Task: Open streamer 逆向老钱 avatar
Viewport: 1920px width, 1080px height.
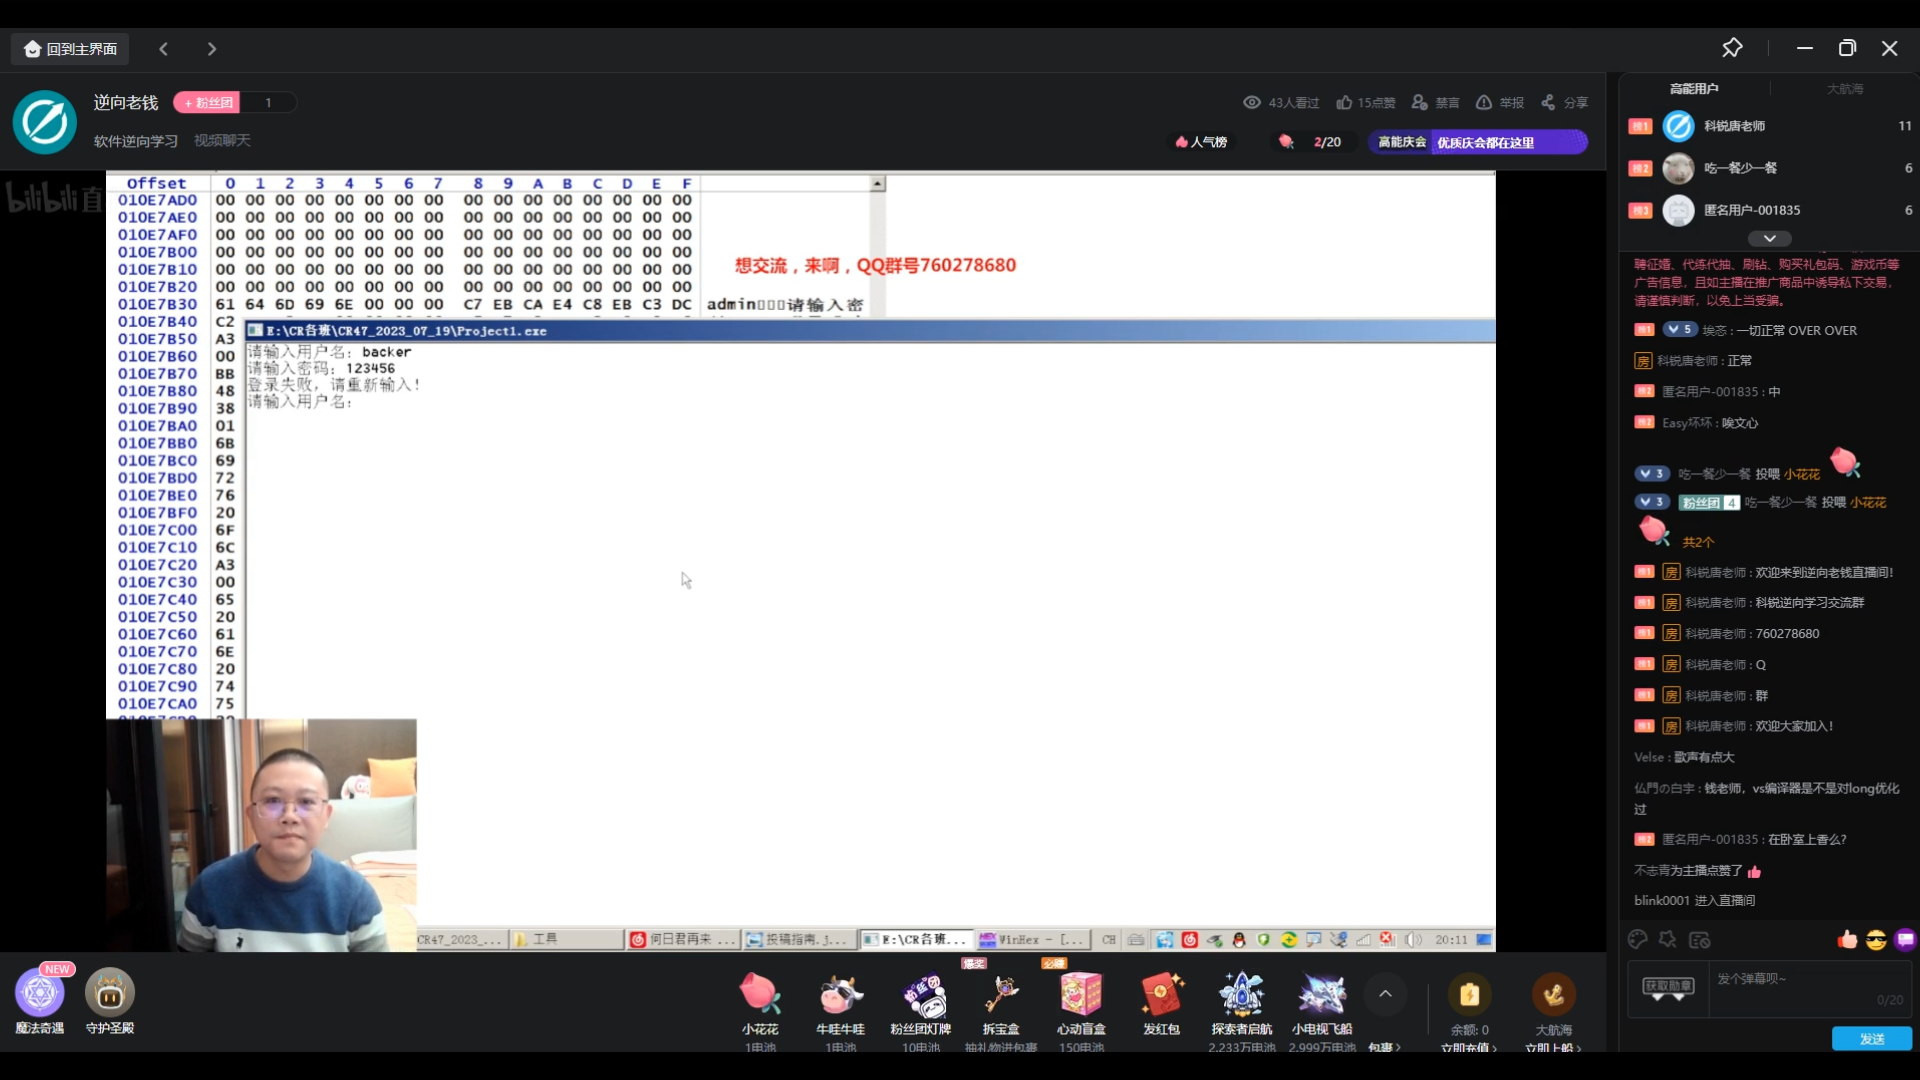Action: point(45,122)
